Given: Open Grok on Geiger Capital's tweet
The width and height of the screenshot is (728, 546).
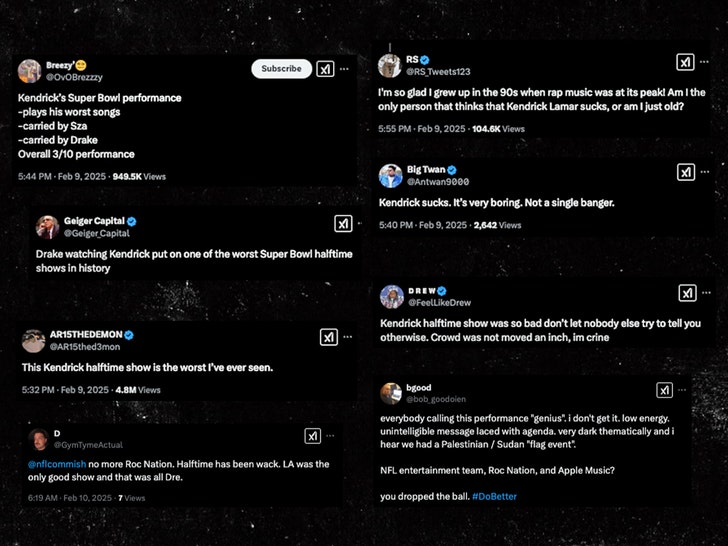Looking at the screenshot, I should (343, 225).
